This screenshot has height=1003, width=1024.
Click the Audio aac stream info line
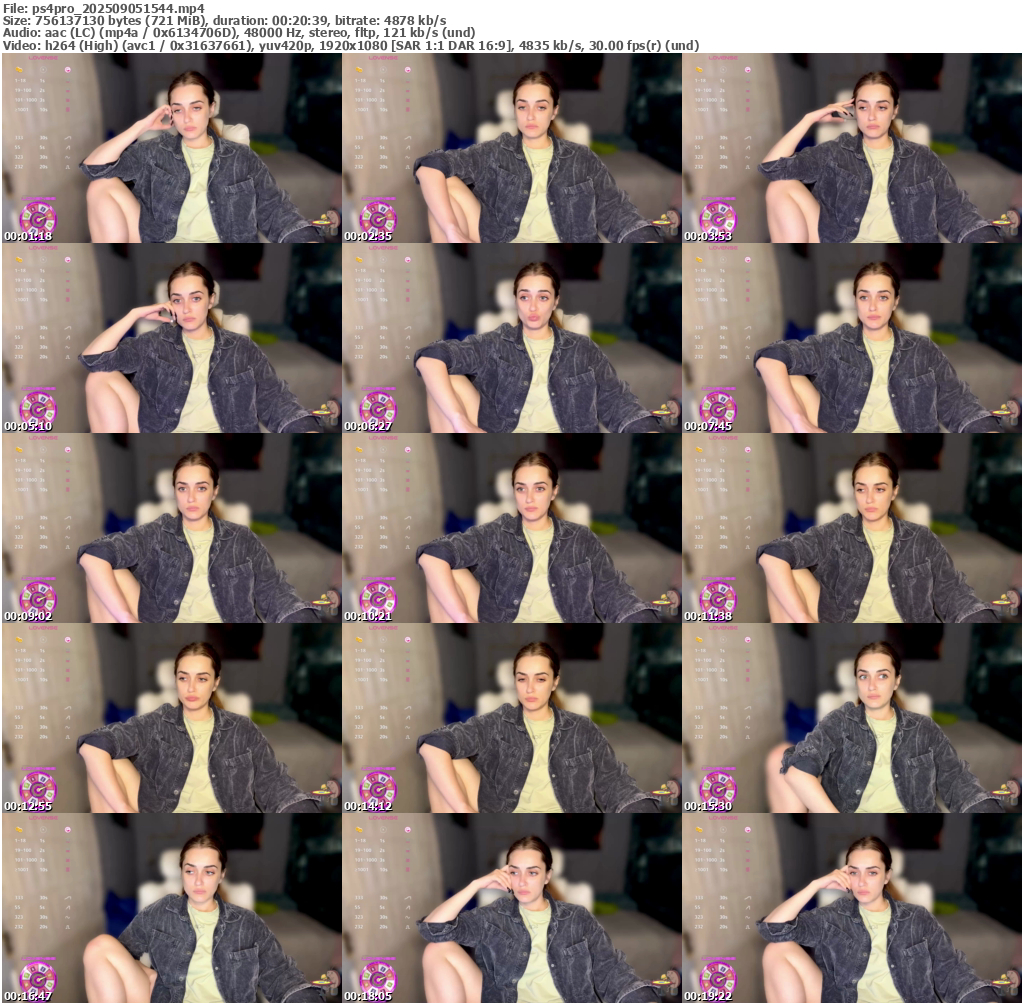pos(239,33)
